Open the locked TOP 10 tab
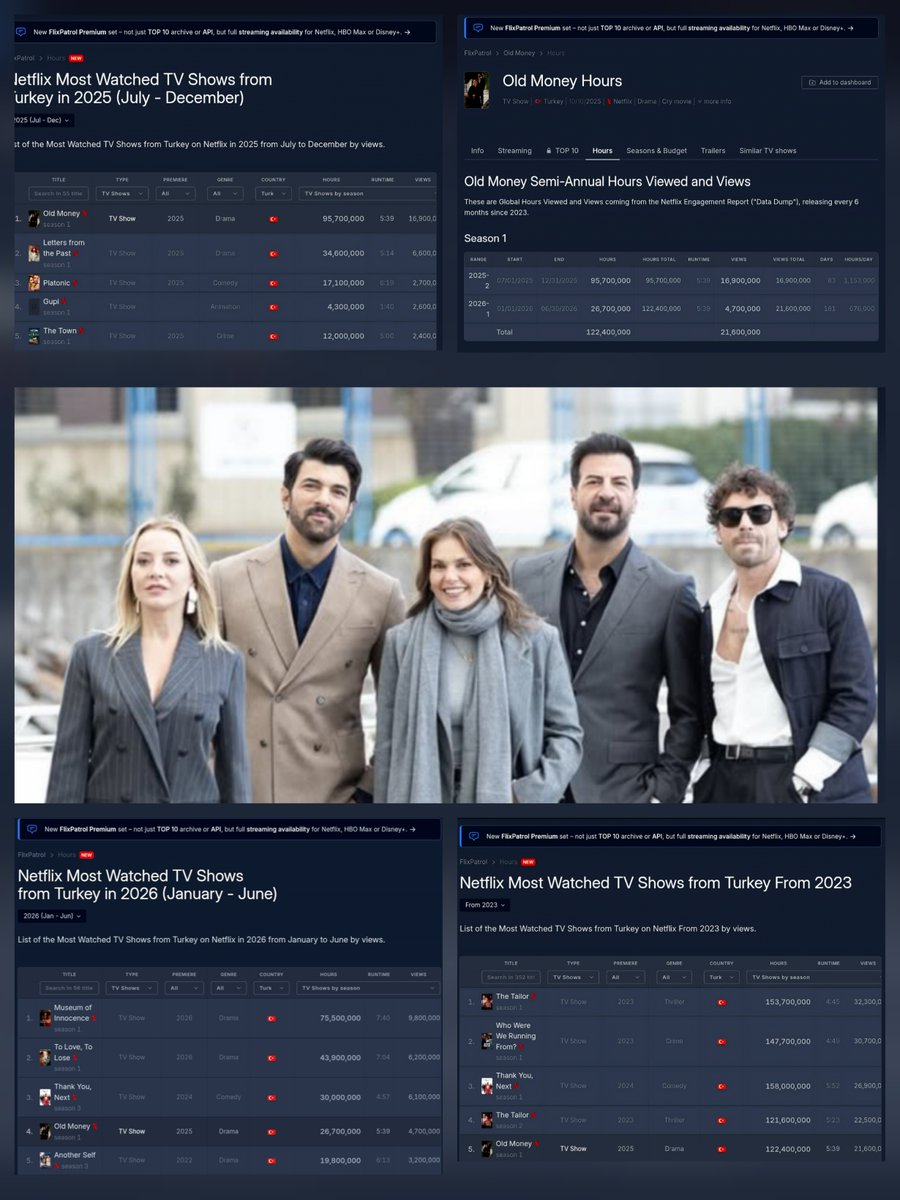The image size is (900, 1200). click(x=562, y=151)
